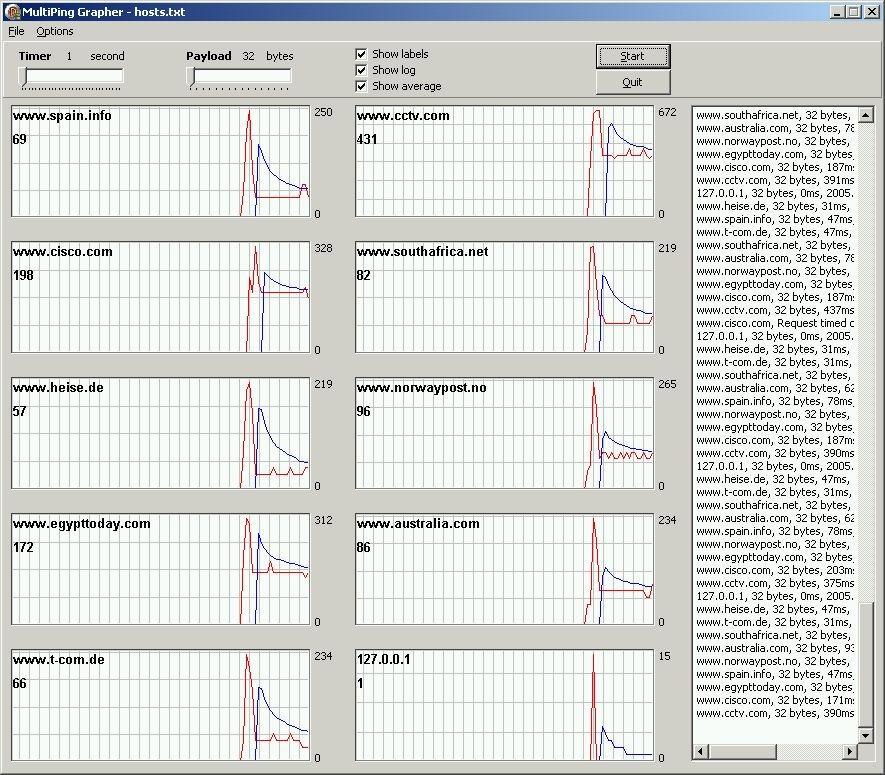Click the Payload slider track

click(239, 76)
